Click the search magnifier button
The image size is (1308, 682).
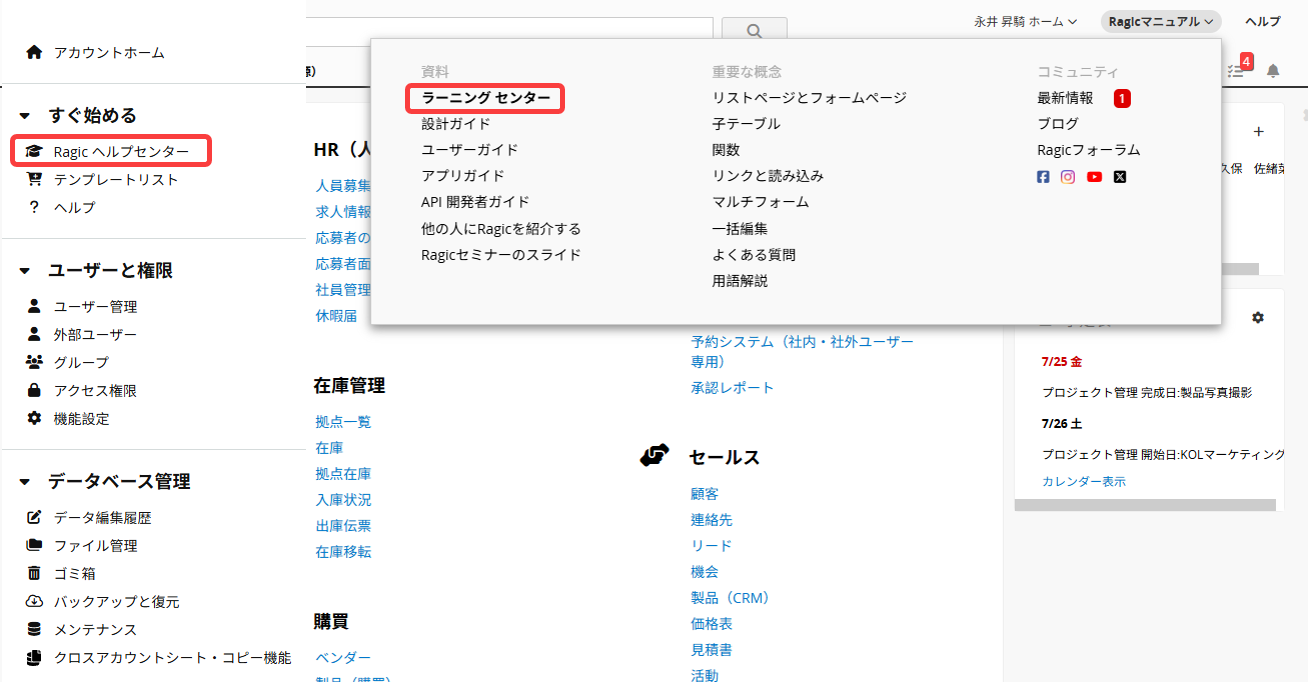click(754, 31)
